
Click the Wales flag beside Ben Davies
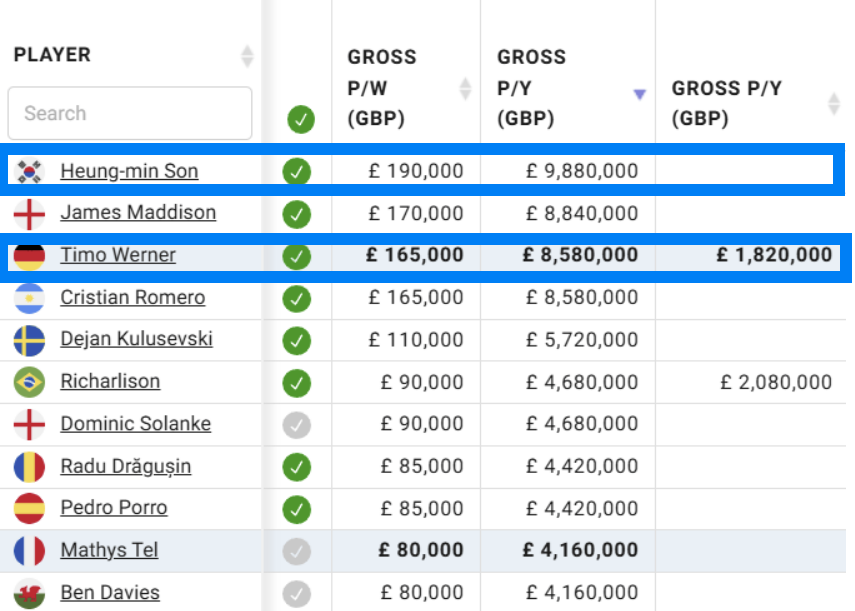(x=29, y=594)
